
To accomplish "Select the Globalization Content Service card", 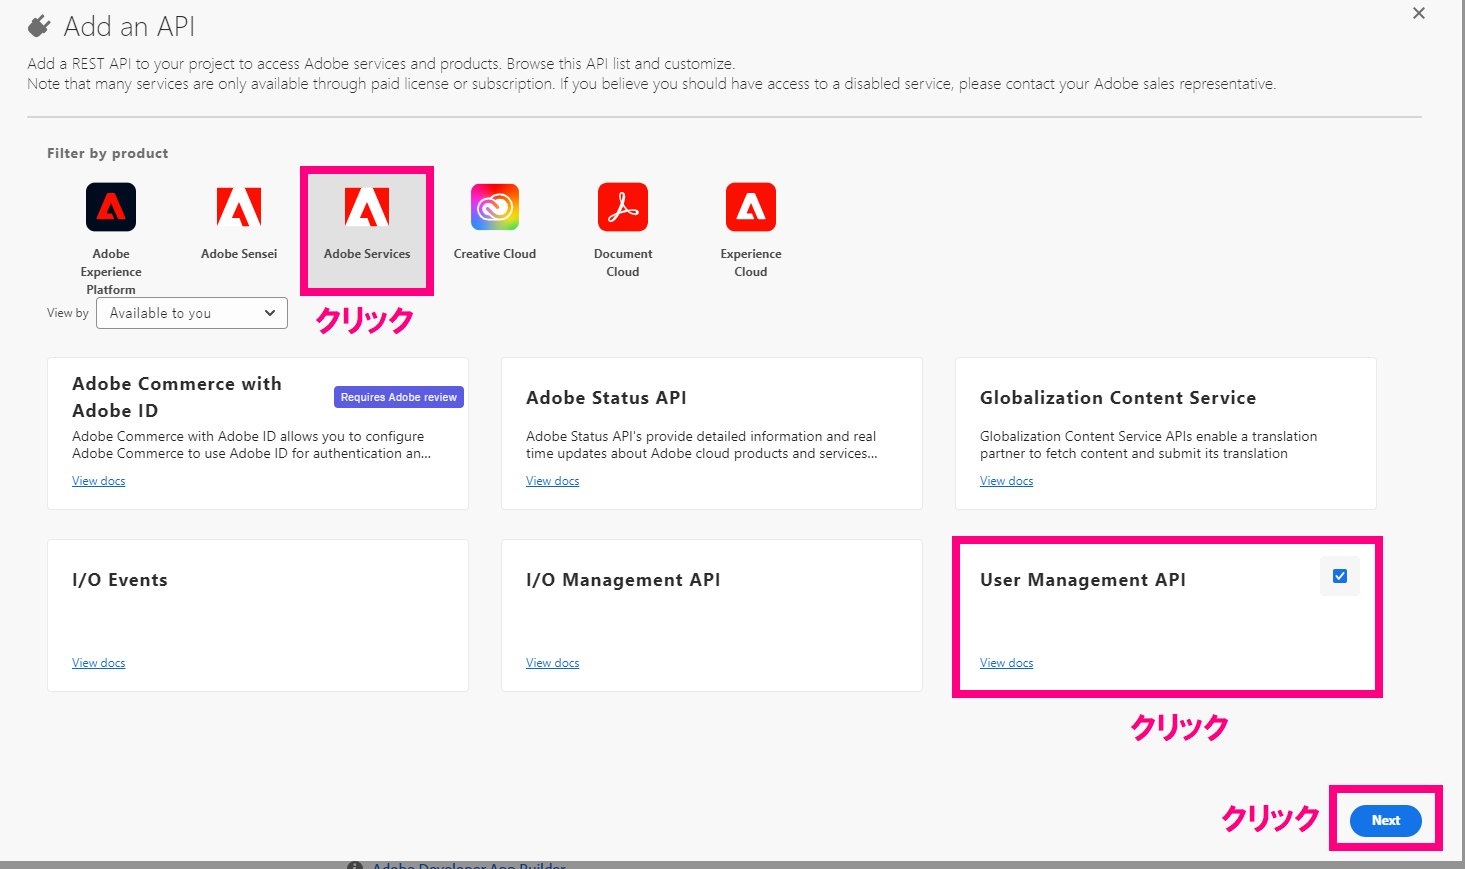I will [x=1166, y=434].
